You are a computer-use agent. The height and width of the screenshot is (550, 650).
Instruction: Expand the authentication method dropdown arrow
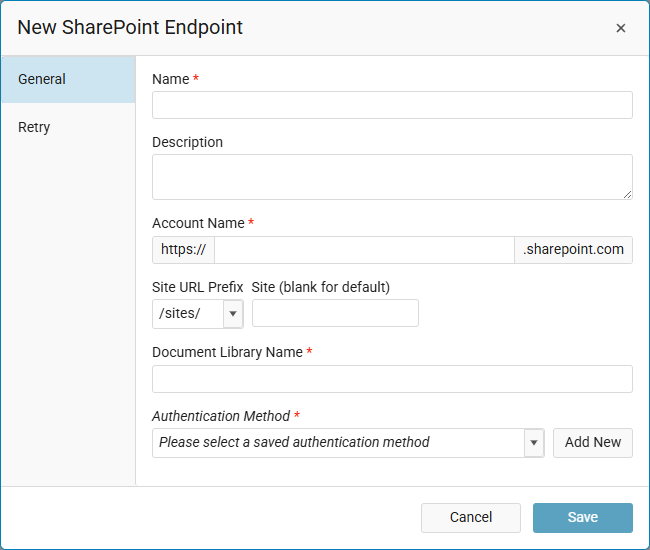click(x=534, y=443)
